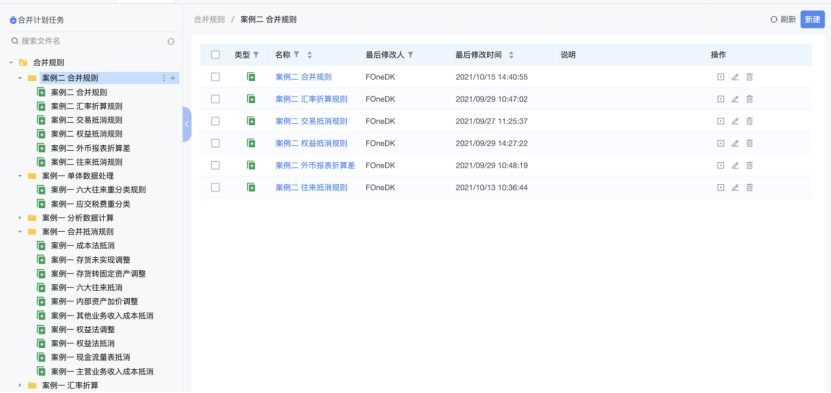The image size is (831, 393).
Task: Open the 案例二 外币报表折算差 link in table
Action: pos(315,165)
